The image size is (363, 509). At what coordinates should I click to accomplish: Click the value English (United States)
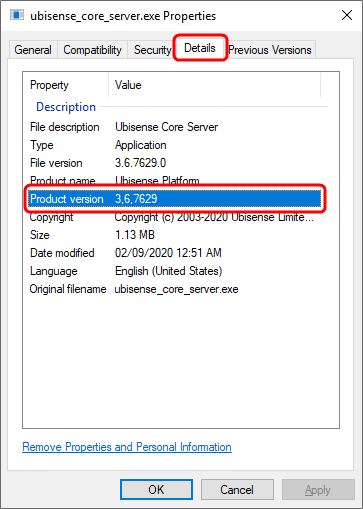(168, 271)
